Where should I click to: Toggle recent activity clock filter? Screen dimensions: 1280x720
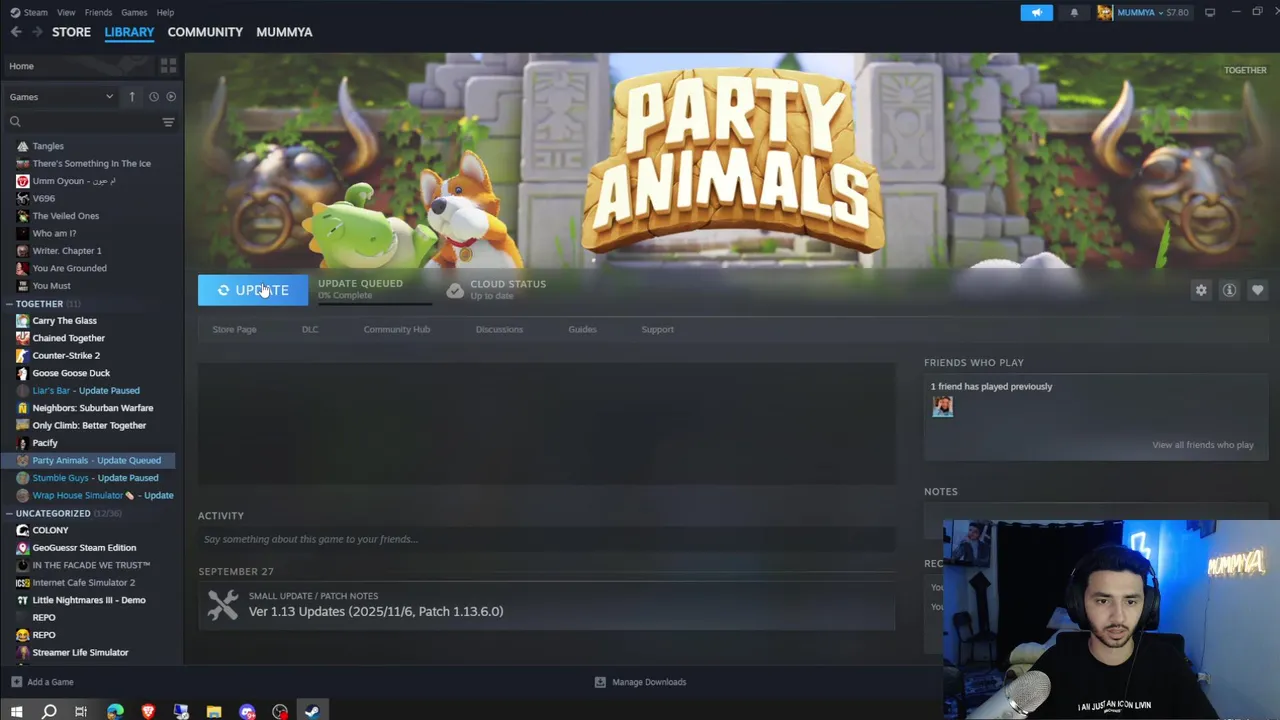153,97
